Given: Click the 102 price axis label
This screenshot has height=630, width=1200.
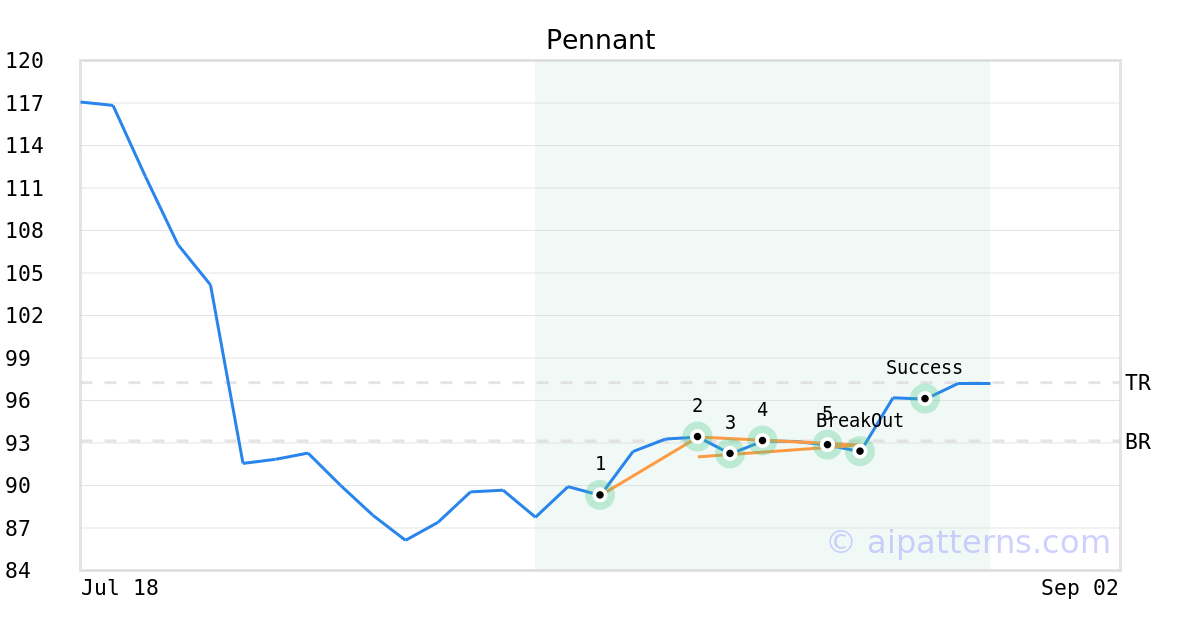Looking at the screenshot, I should pyautogui.click(x=24, y=315).
